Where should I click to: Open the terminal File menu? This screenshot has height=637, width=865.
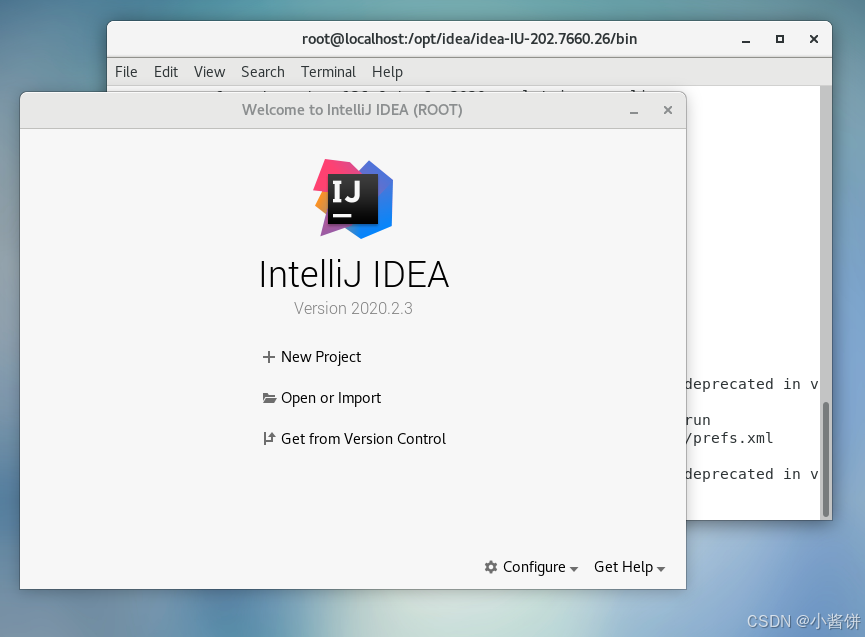(126, 72)
